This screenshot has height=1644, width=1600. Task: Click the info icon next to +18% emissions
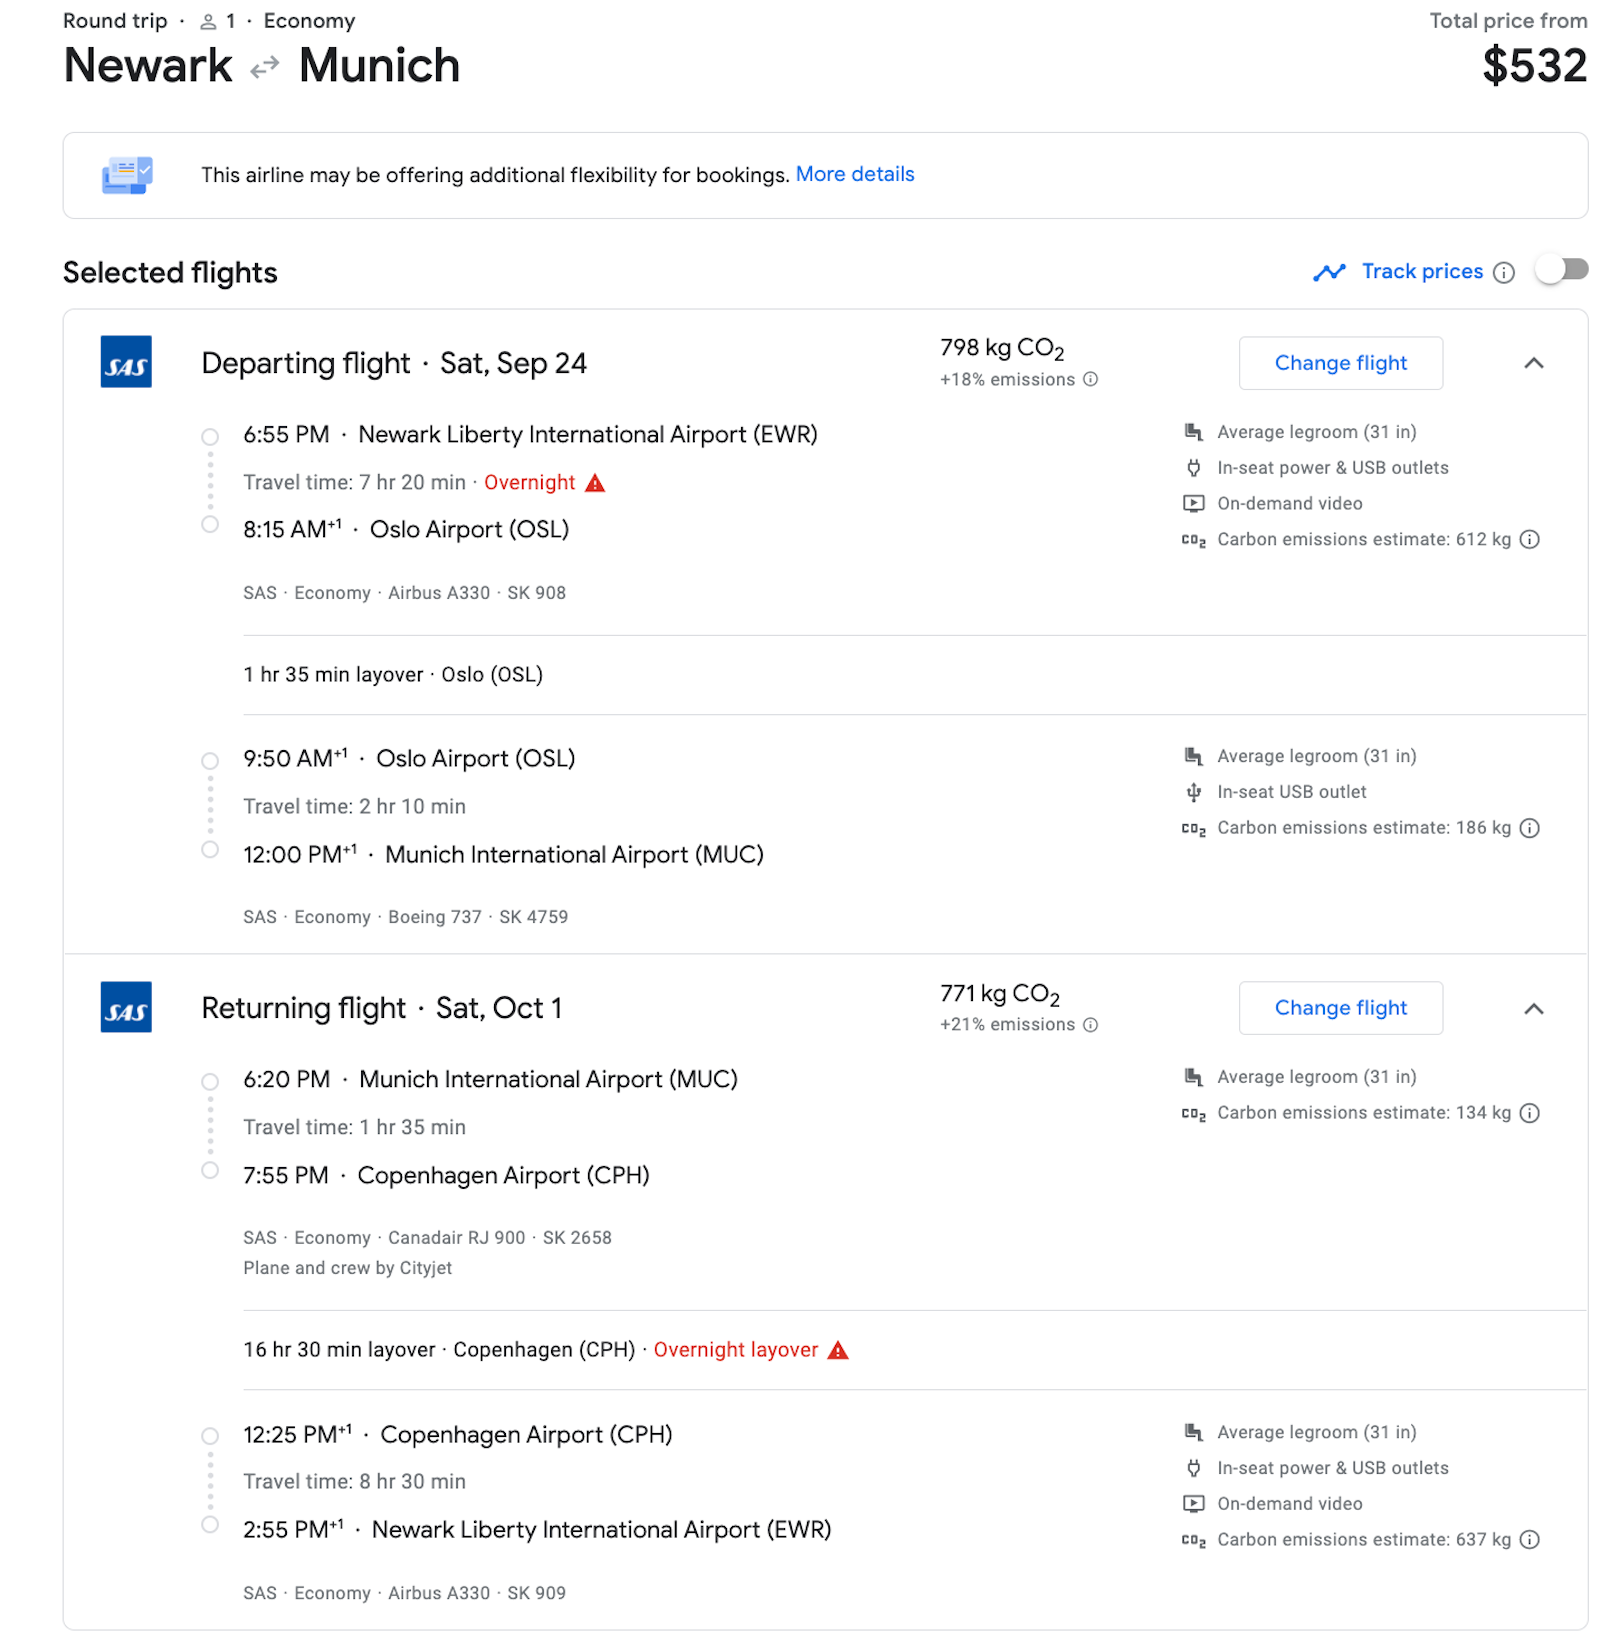click(1089, 380)
